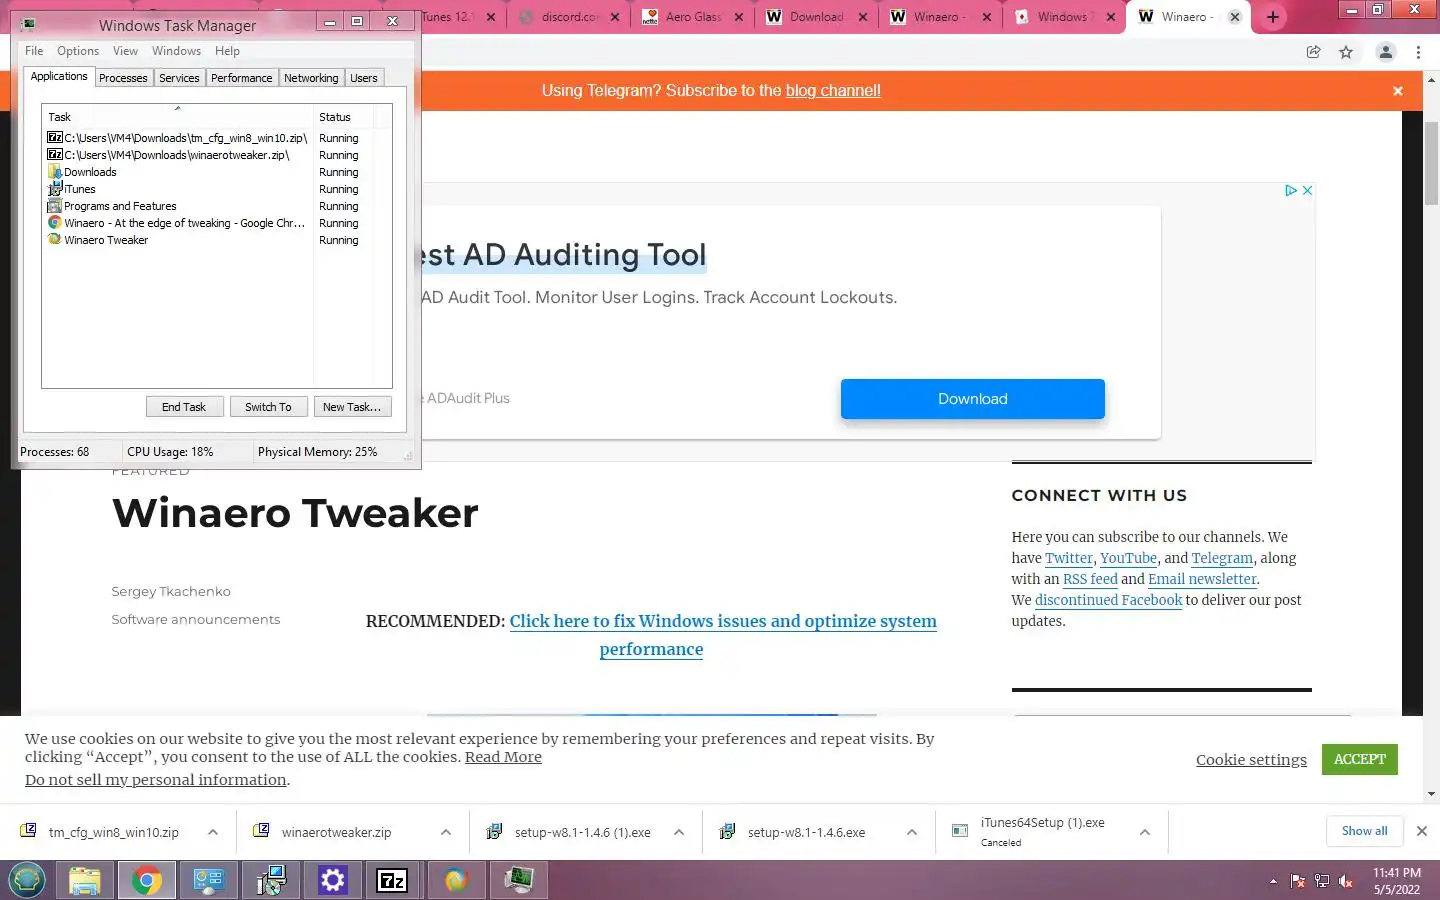Close the Telegram banner

point(1398,91)
